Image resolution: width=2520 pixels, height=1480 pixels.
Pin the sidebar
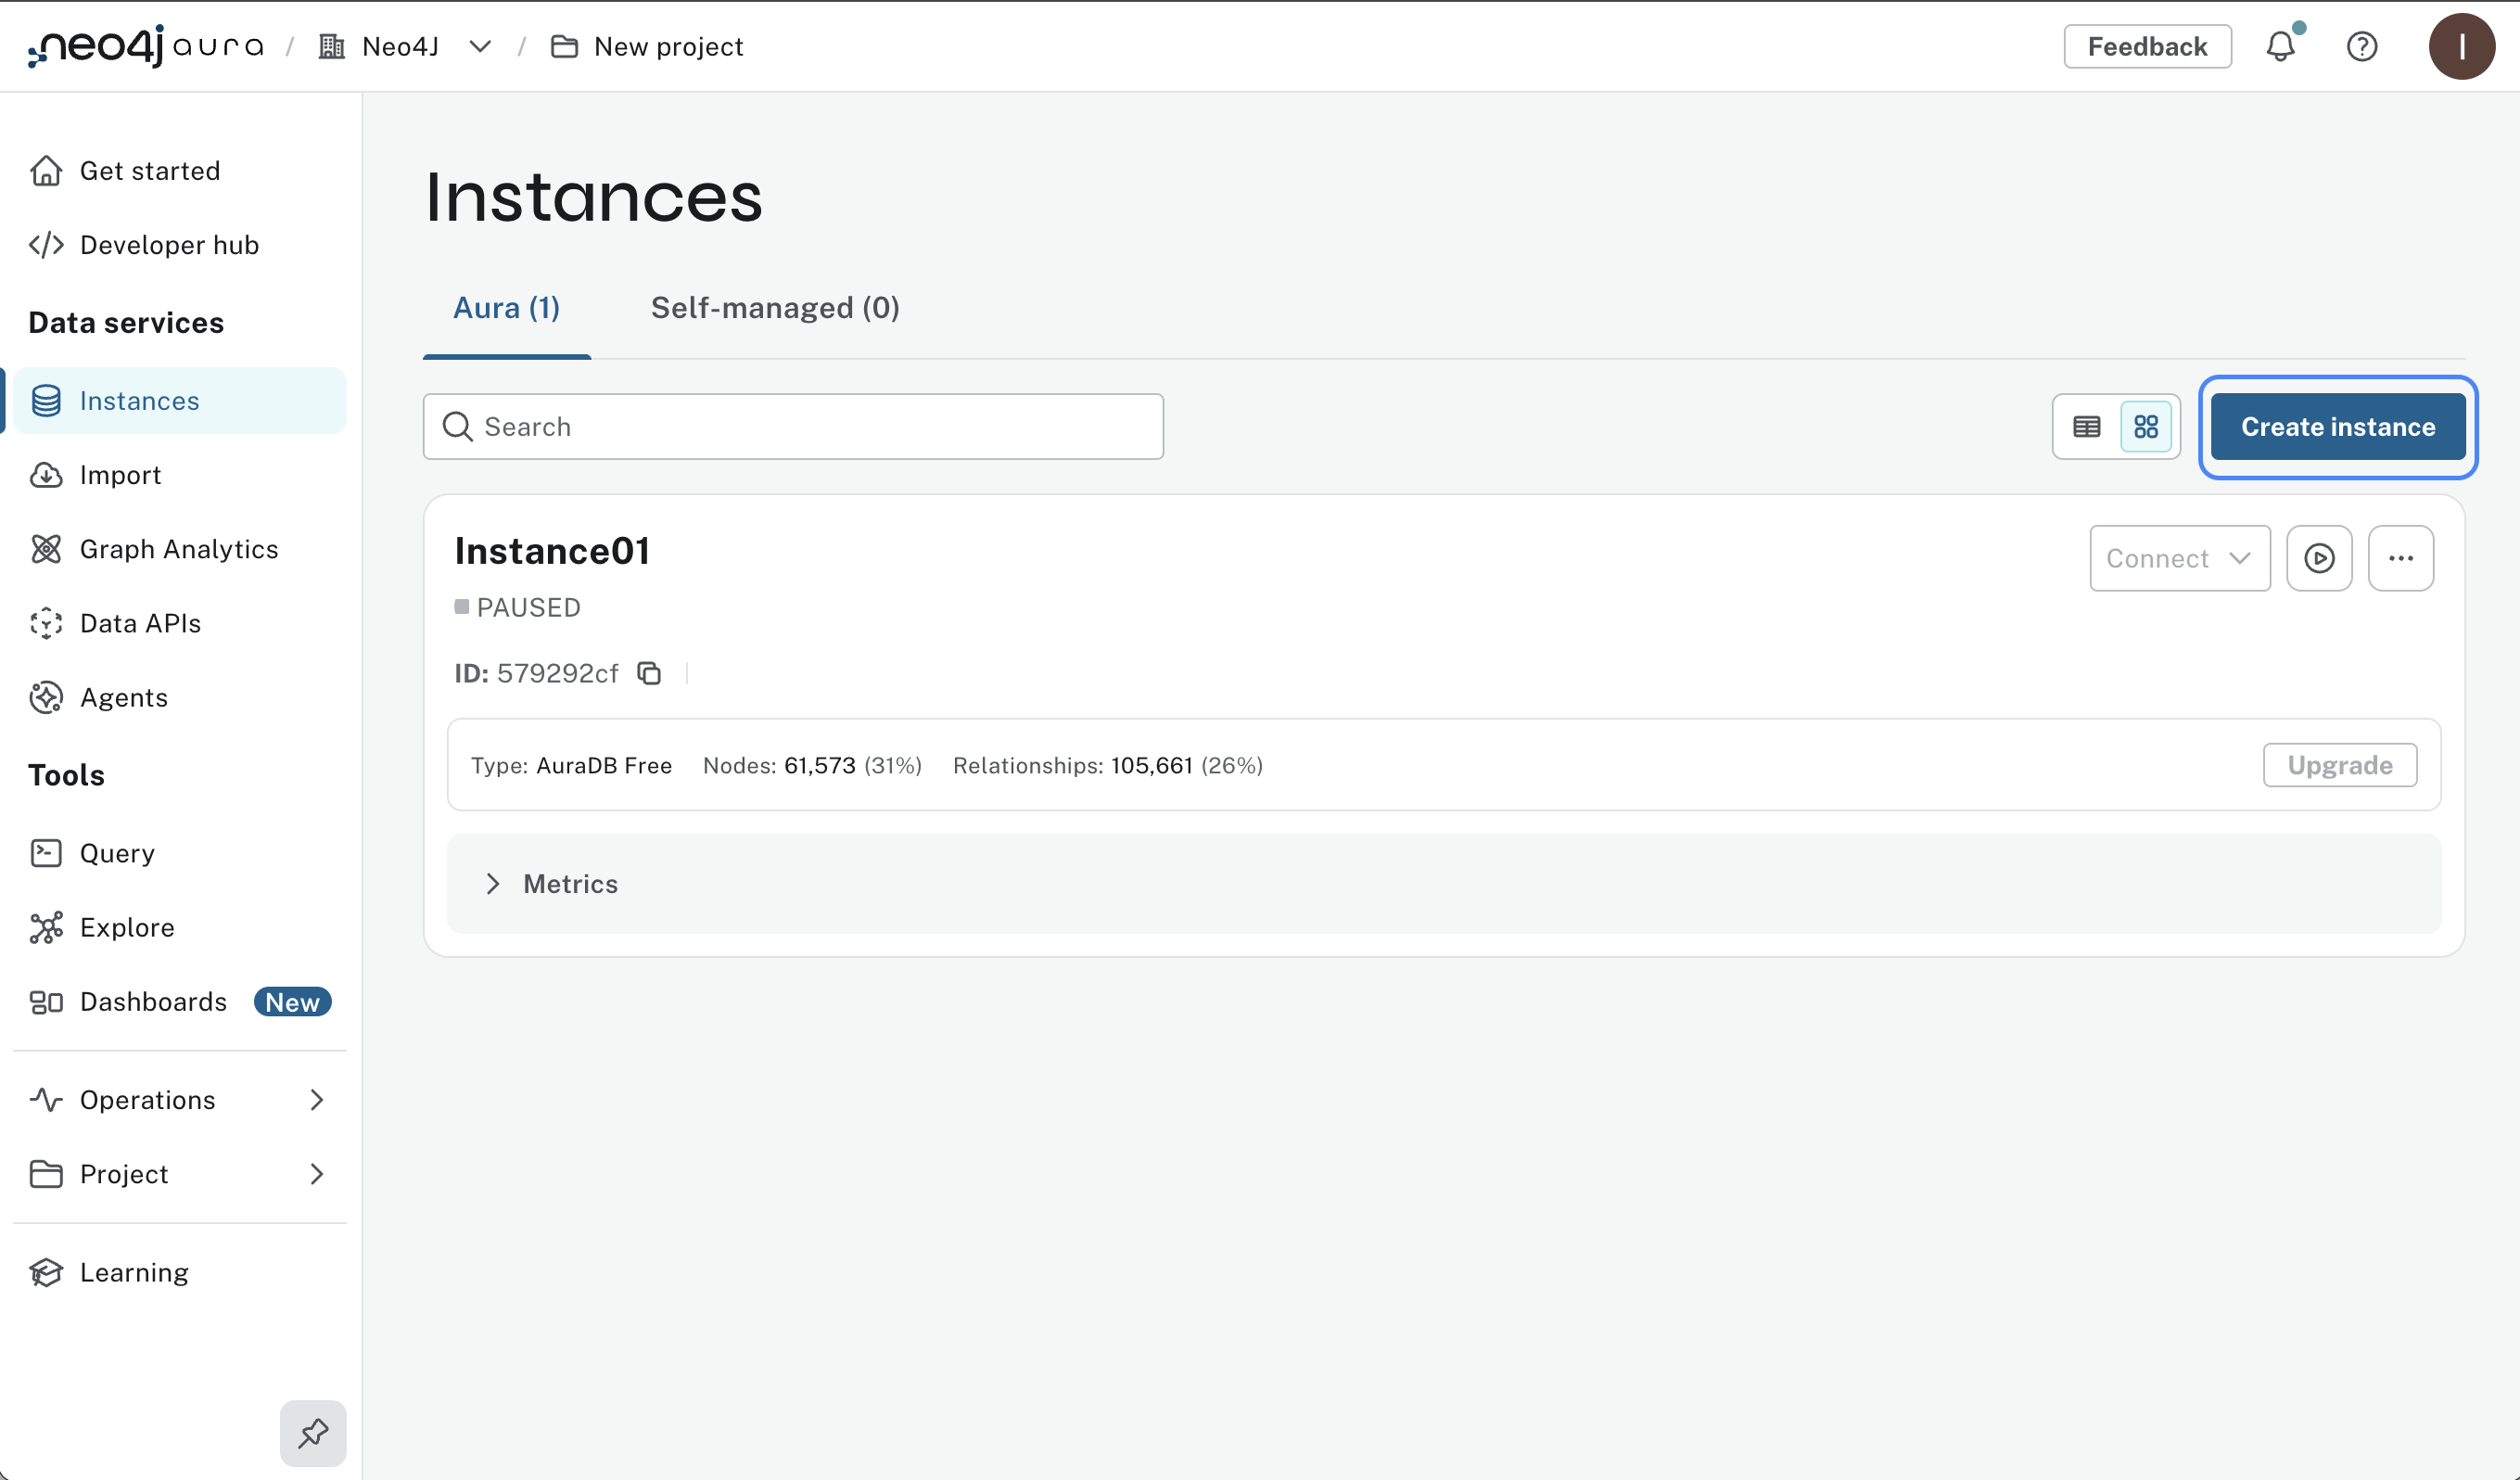(x=312, y=1433)
